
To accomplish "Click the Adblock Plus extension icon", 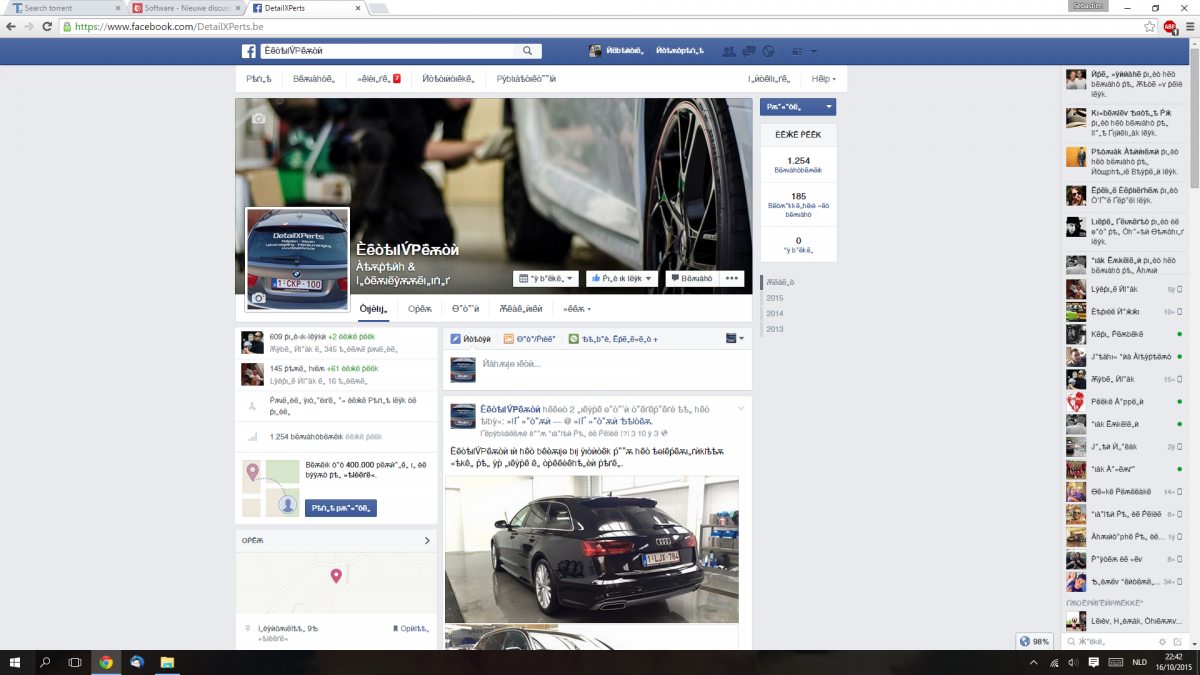I will click(1169, 27).
